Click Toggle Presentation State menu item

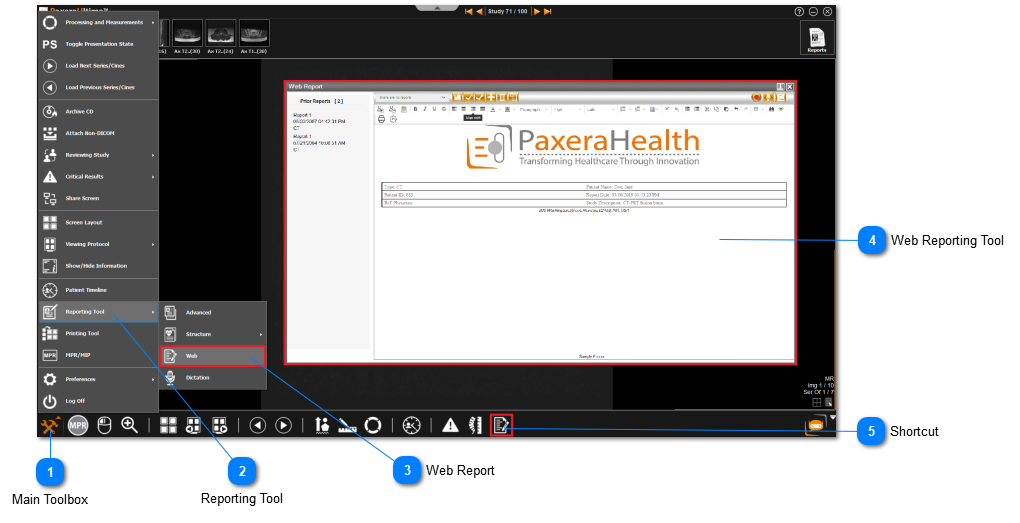(x=98, y=44)
